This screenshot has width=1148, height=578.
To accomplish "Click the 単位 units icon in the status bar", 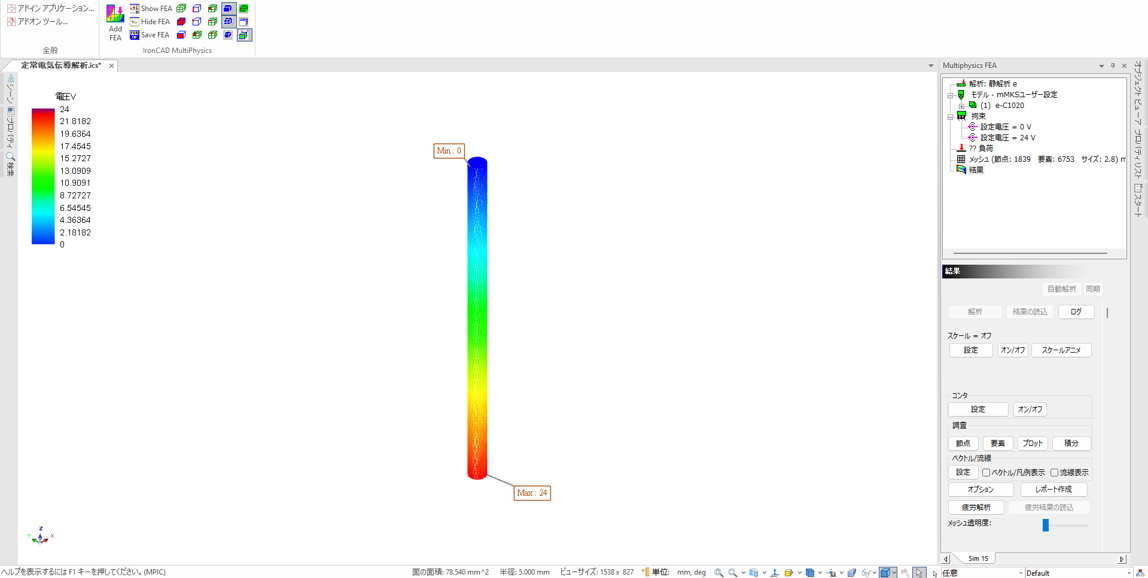I will 646,572.
